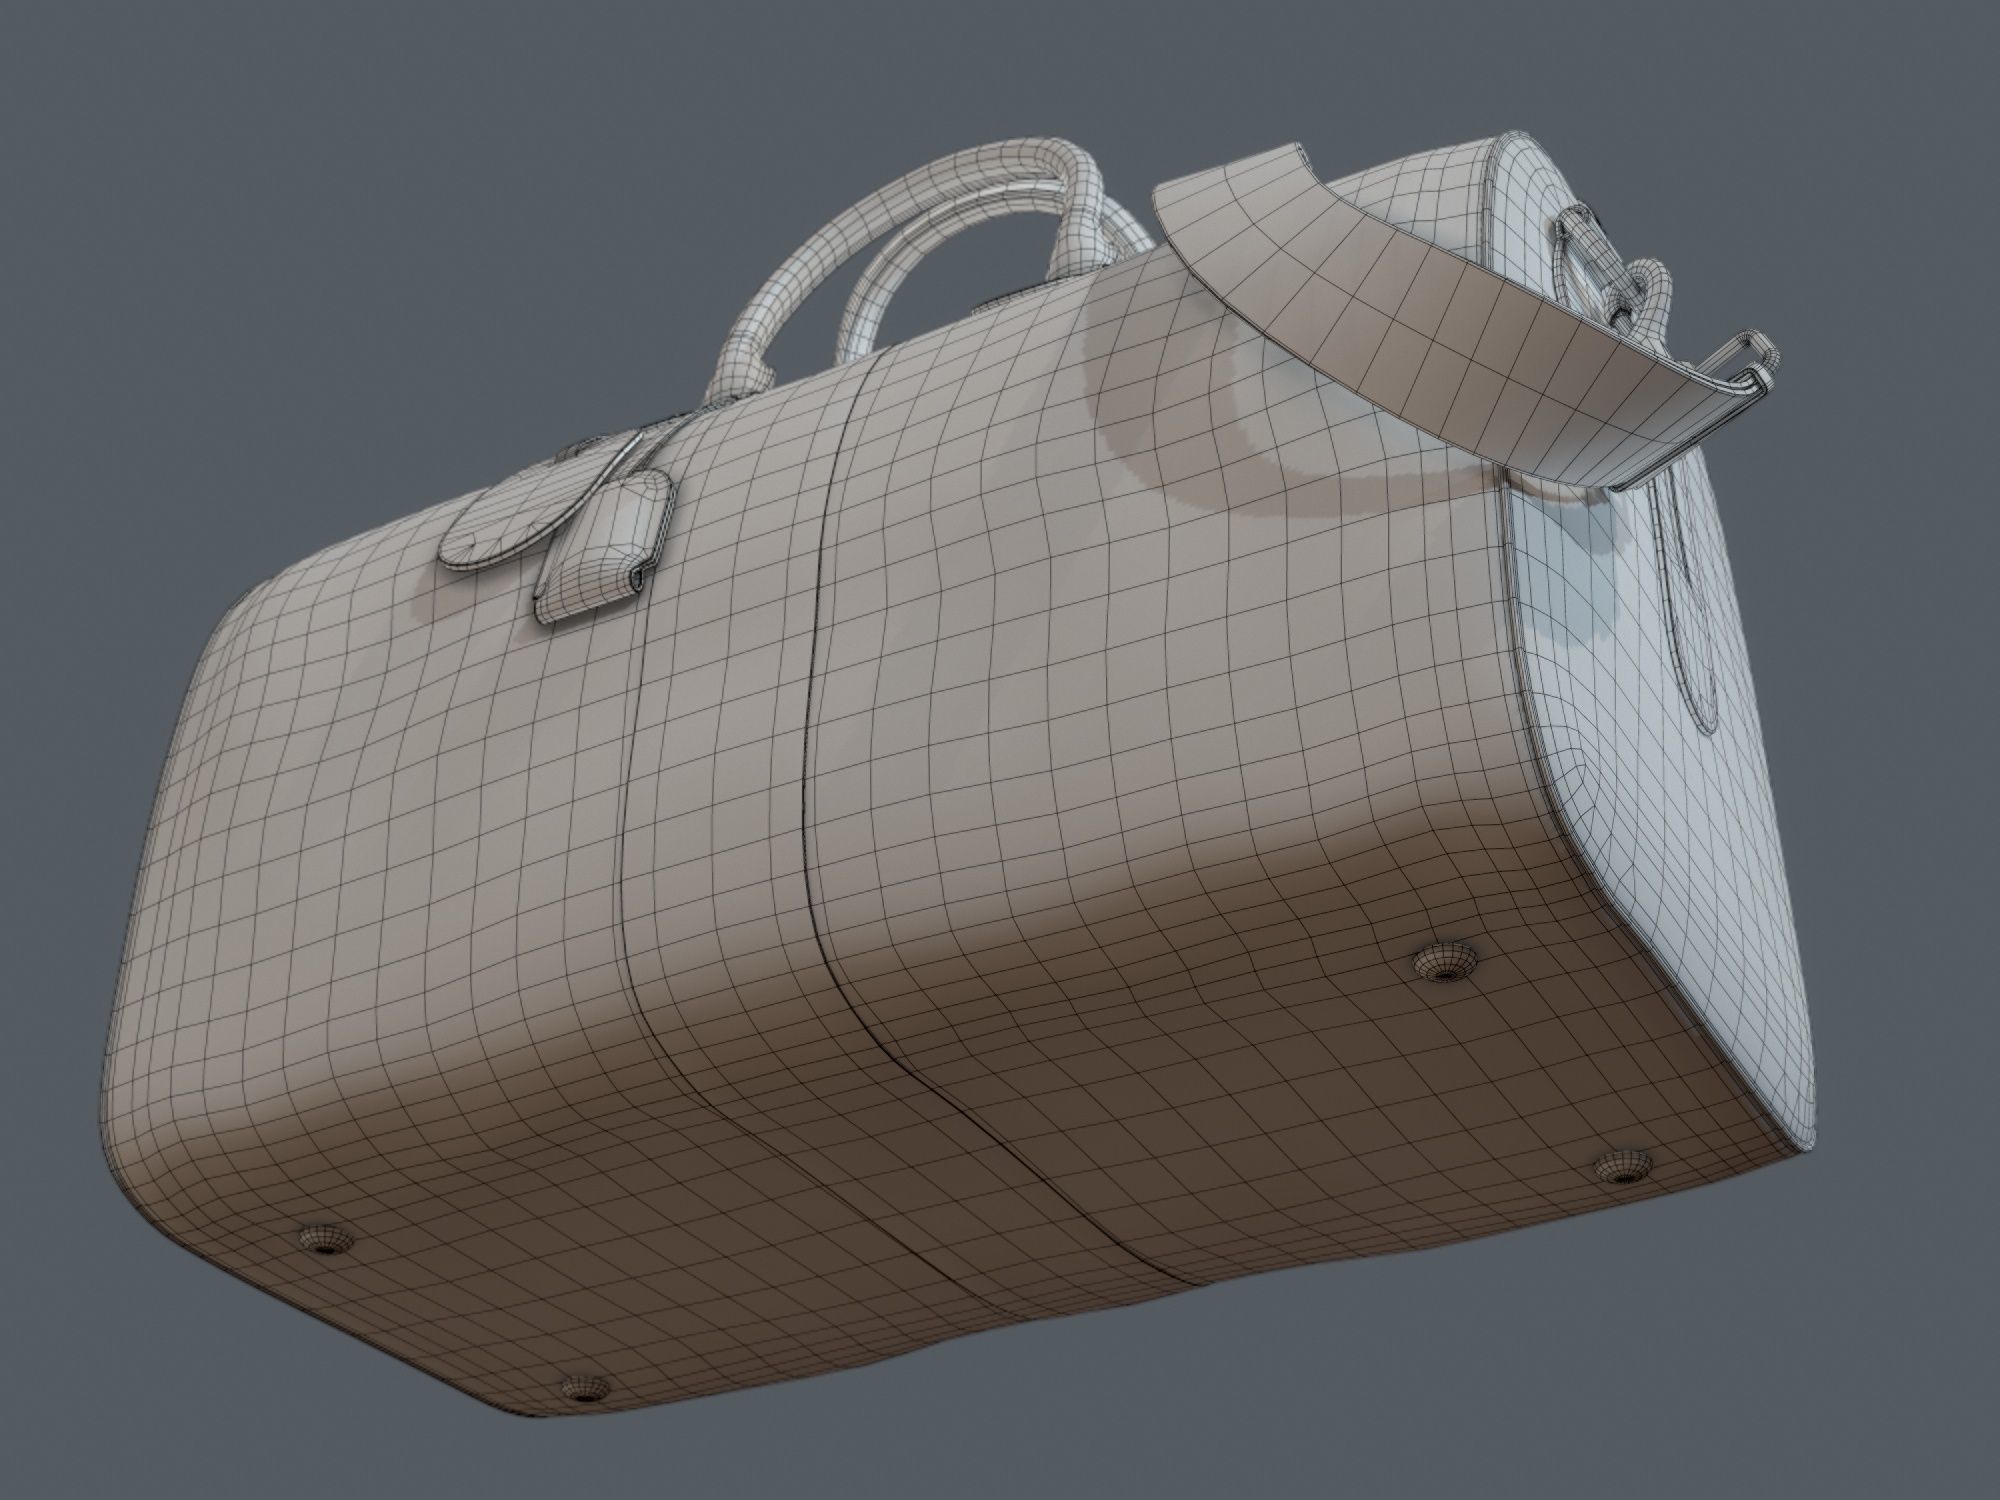2000x1500 pixels.
Task: Click the bottom stud nearest the right side panel
Action: tap(1446, 963)
